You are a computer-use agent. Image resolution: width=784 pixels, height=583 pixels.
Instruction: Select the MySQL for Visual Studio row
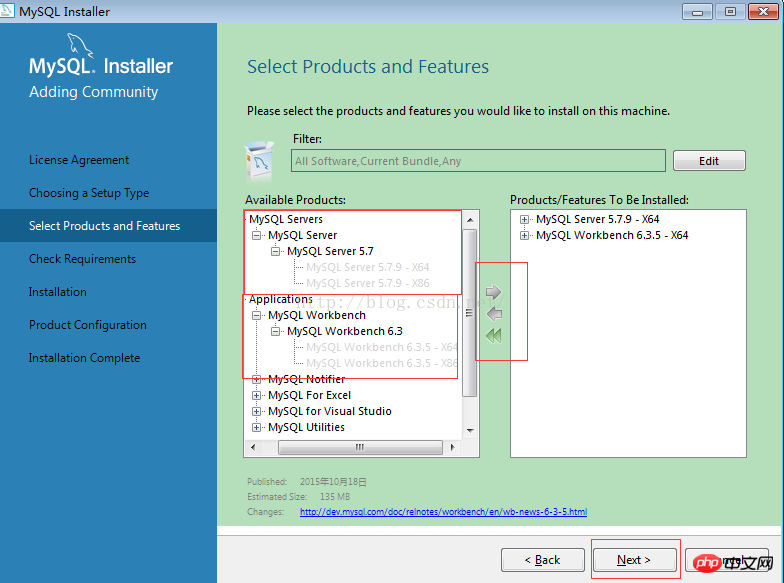tap(330, 411)
